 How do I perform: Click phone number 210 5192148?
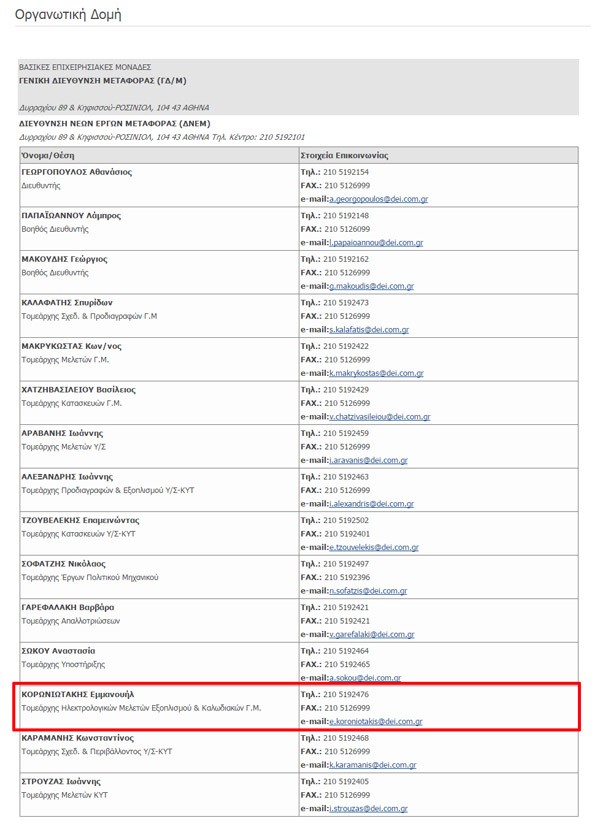tap(346, 215)
